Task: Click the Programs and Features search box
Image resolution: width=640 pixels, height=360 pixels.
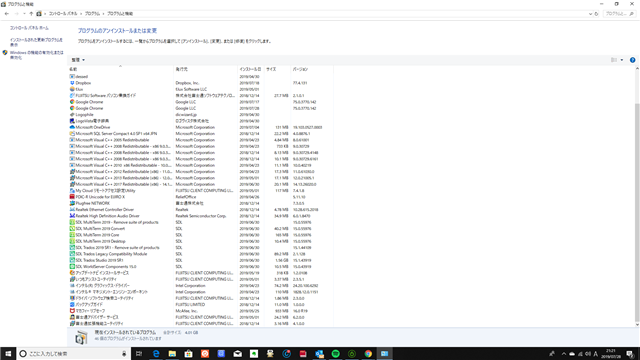Action: coord(619,13)
